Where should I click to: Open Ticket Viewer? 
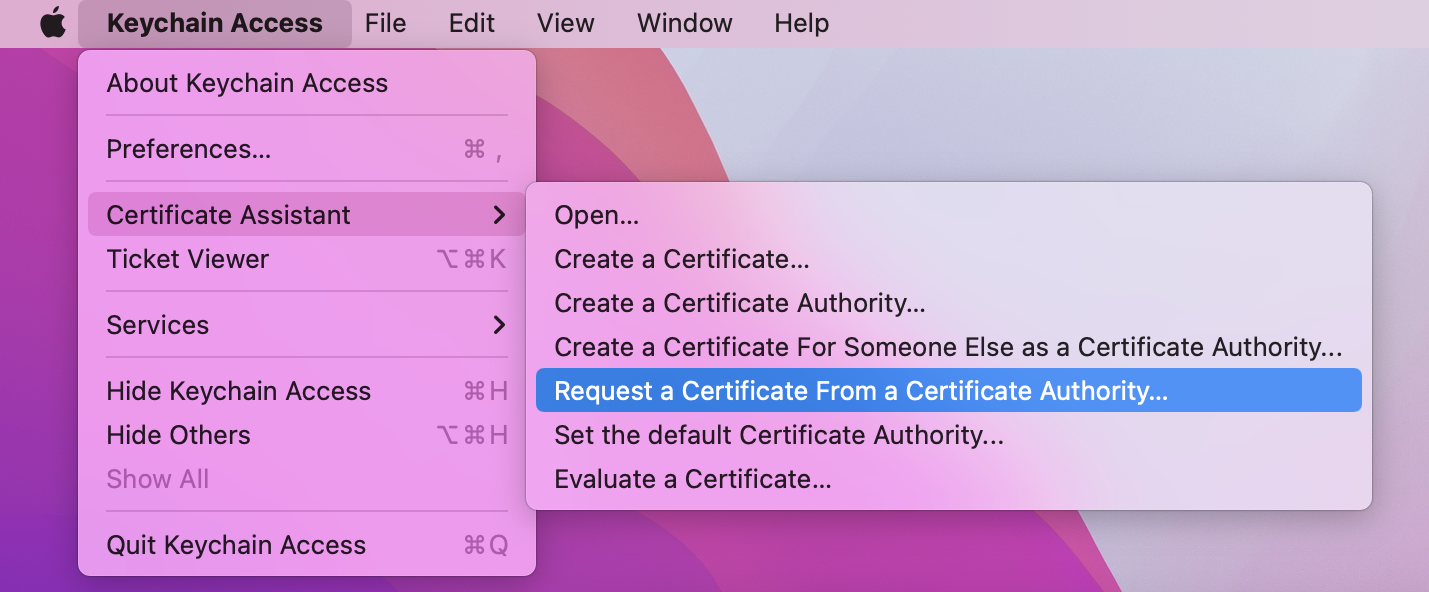coord(187,259)
